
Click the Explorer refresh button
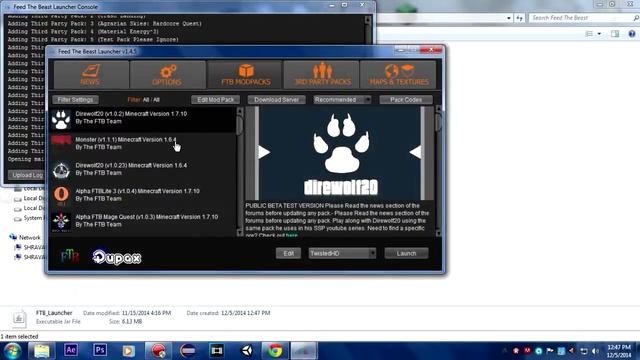tap(519, 18)
